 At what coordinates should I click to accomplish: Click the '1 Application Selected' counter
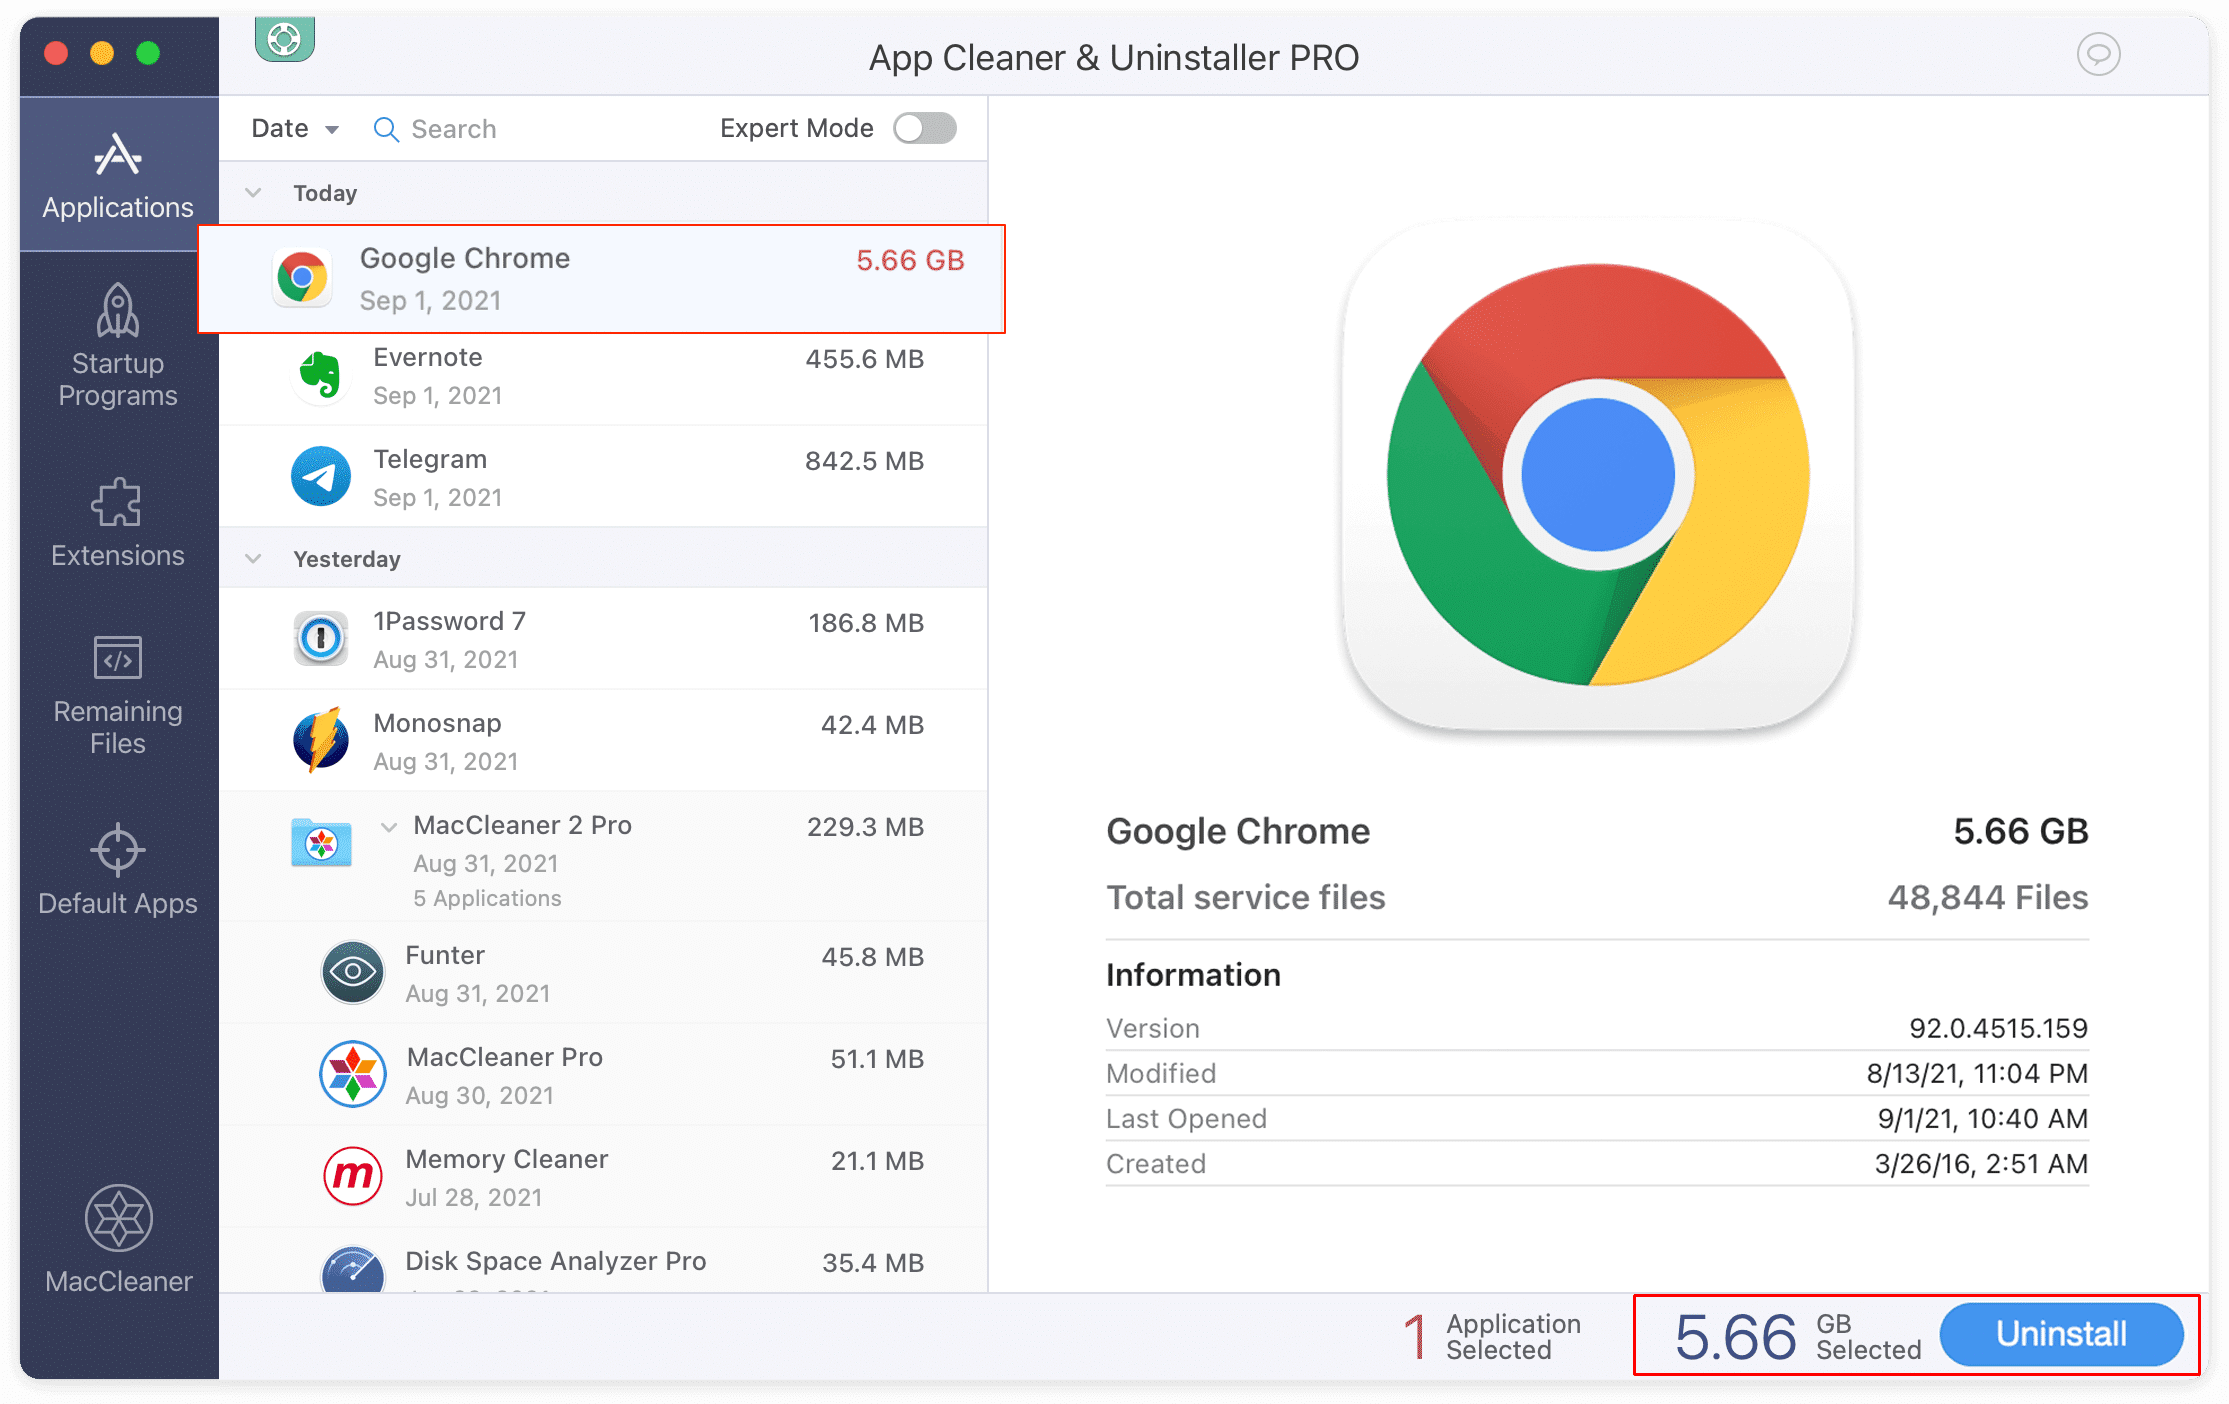tap(1491, 1336)
